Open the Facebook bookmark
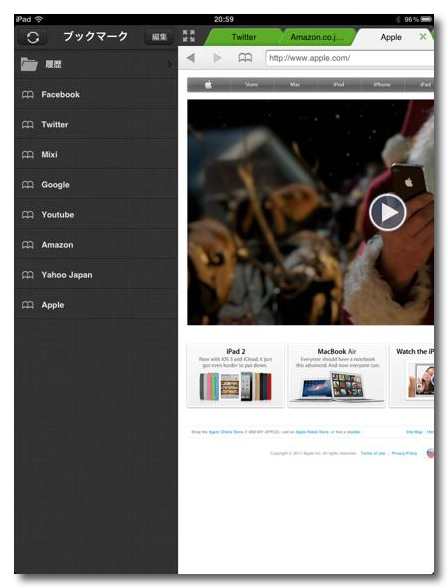The width and height of the screenshot is (448, 588). [x=96, y=94]
